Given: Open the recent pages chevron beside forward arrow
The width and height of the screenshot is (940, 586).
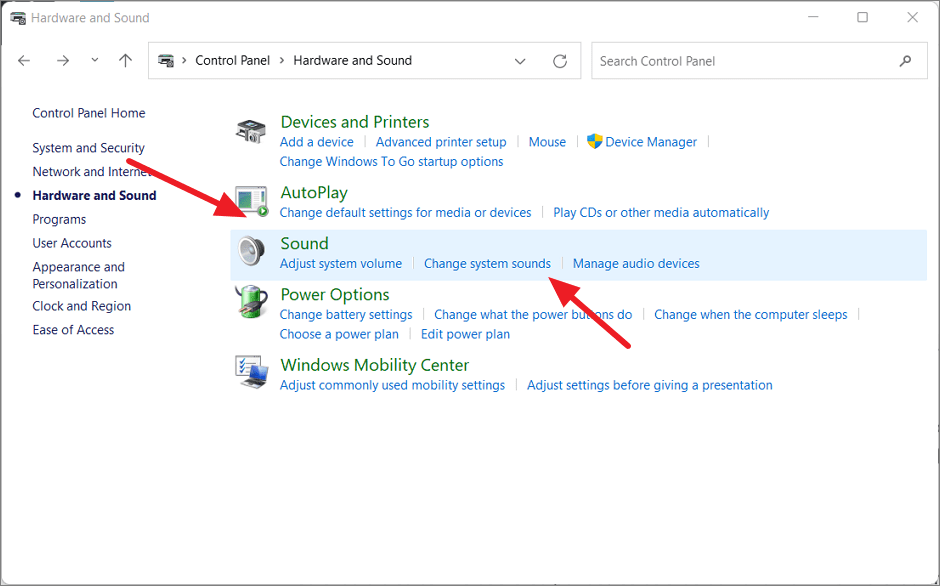Looking at the screenshot, I should (x=94, y=61).
